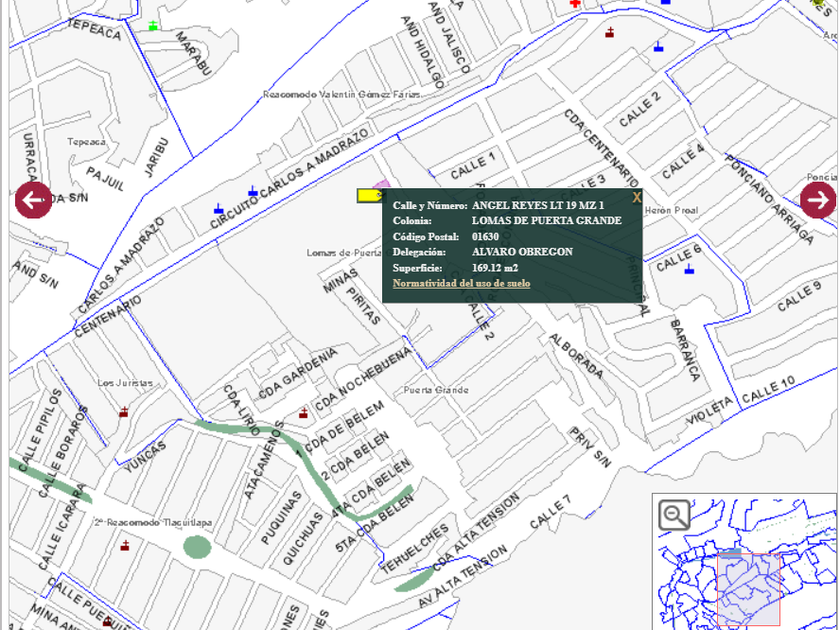840x630 pixels.
Task: Click the BARRANCA street label
Action: pyautogui.click(x=685, y=349)
